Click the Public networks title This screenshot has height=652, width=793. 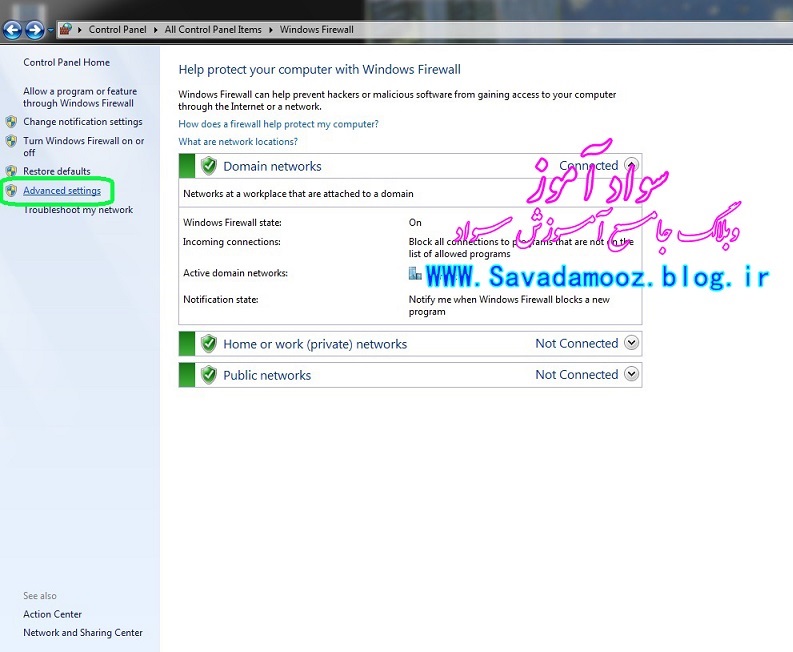coord(267,375)
